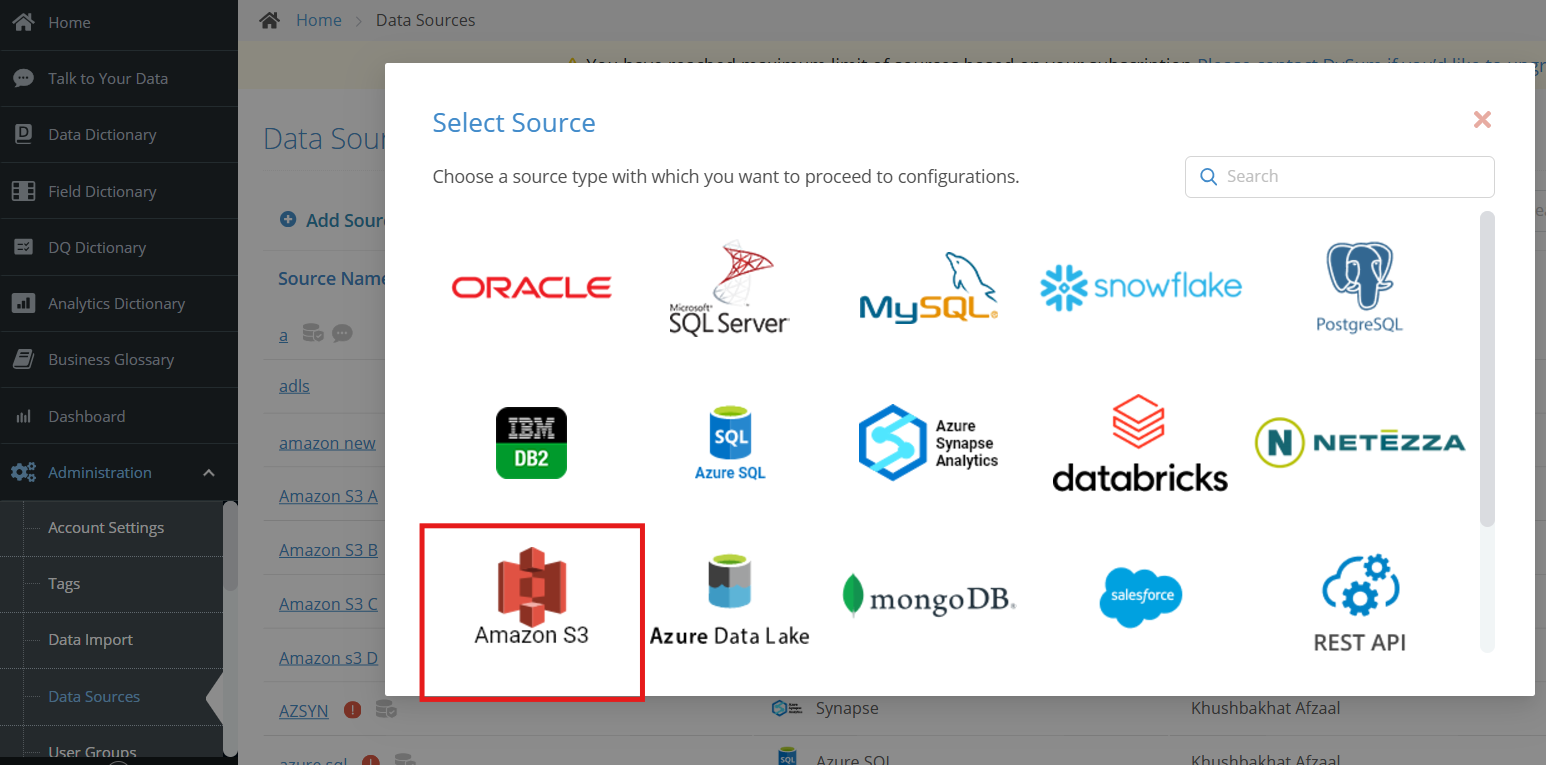Open 'Amazon S3 C' source link
Screen dimensions: 1546x765
click(328, 603)
